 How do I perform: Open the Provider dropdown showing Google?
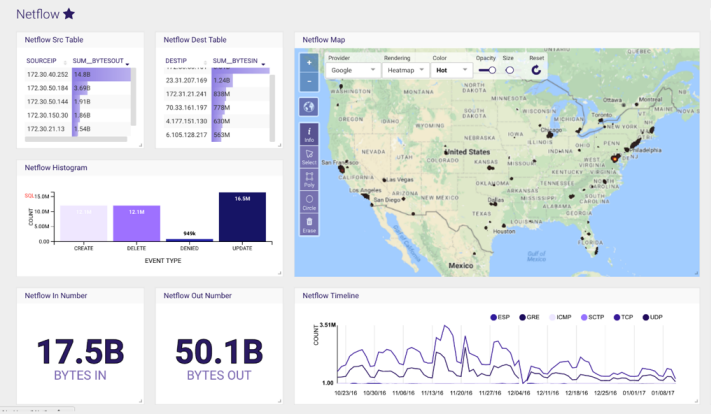click(354, 70)
